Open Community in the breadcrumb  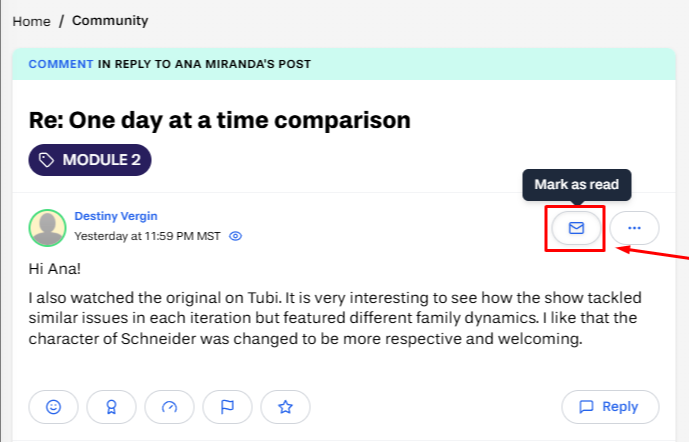110,21
